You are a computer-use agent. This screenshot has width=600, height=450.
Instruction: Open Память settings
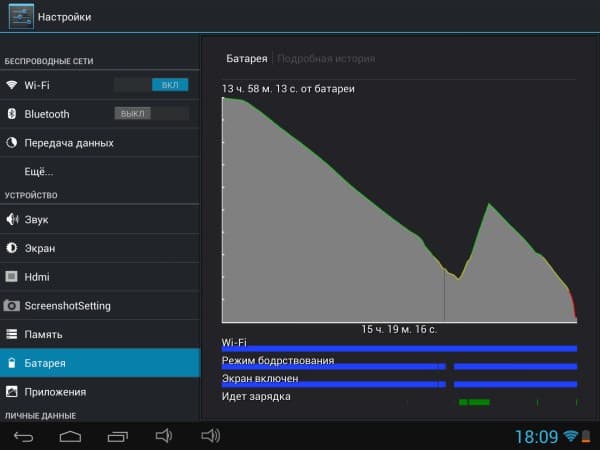pyautogui.click(x=100, y=334)
